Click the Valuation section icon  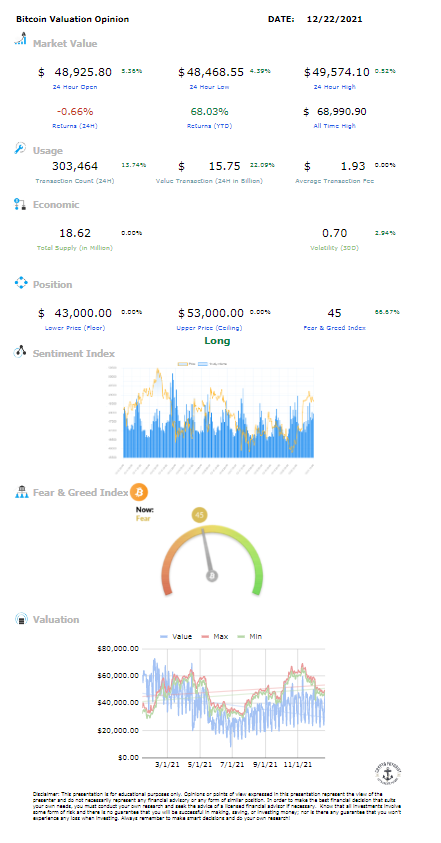pyautogui.click(x=21, y=619)
